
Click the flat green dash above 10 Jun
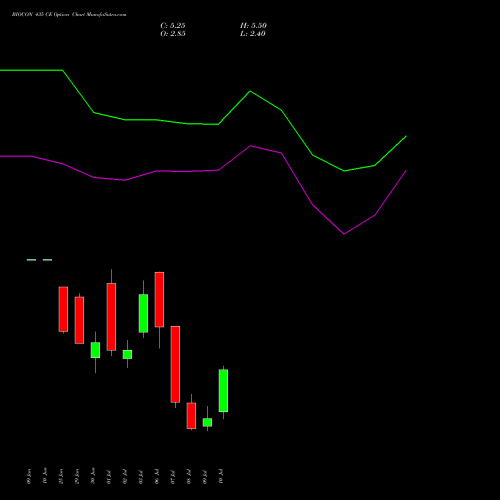[x=47, y=260]
